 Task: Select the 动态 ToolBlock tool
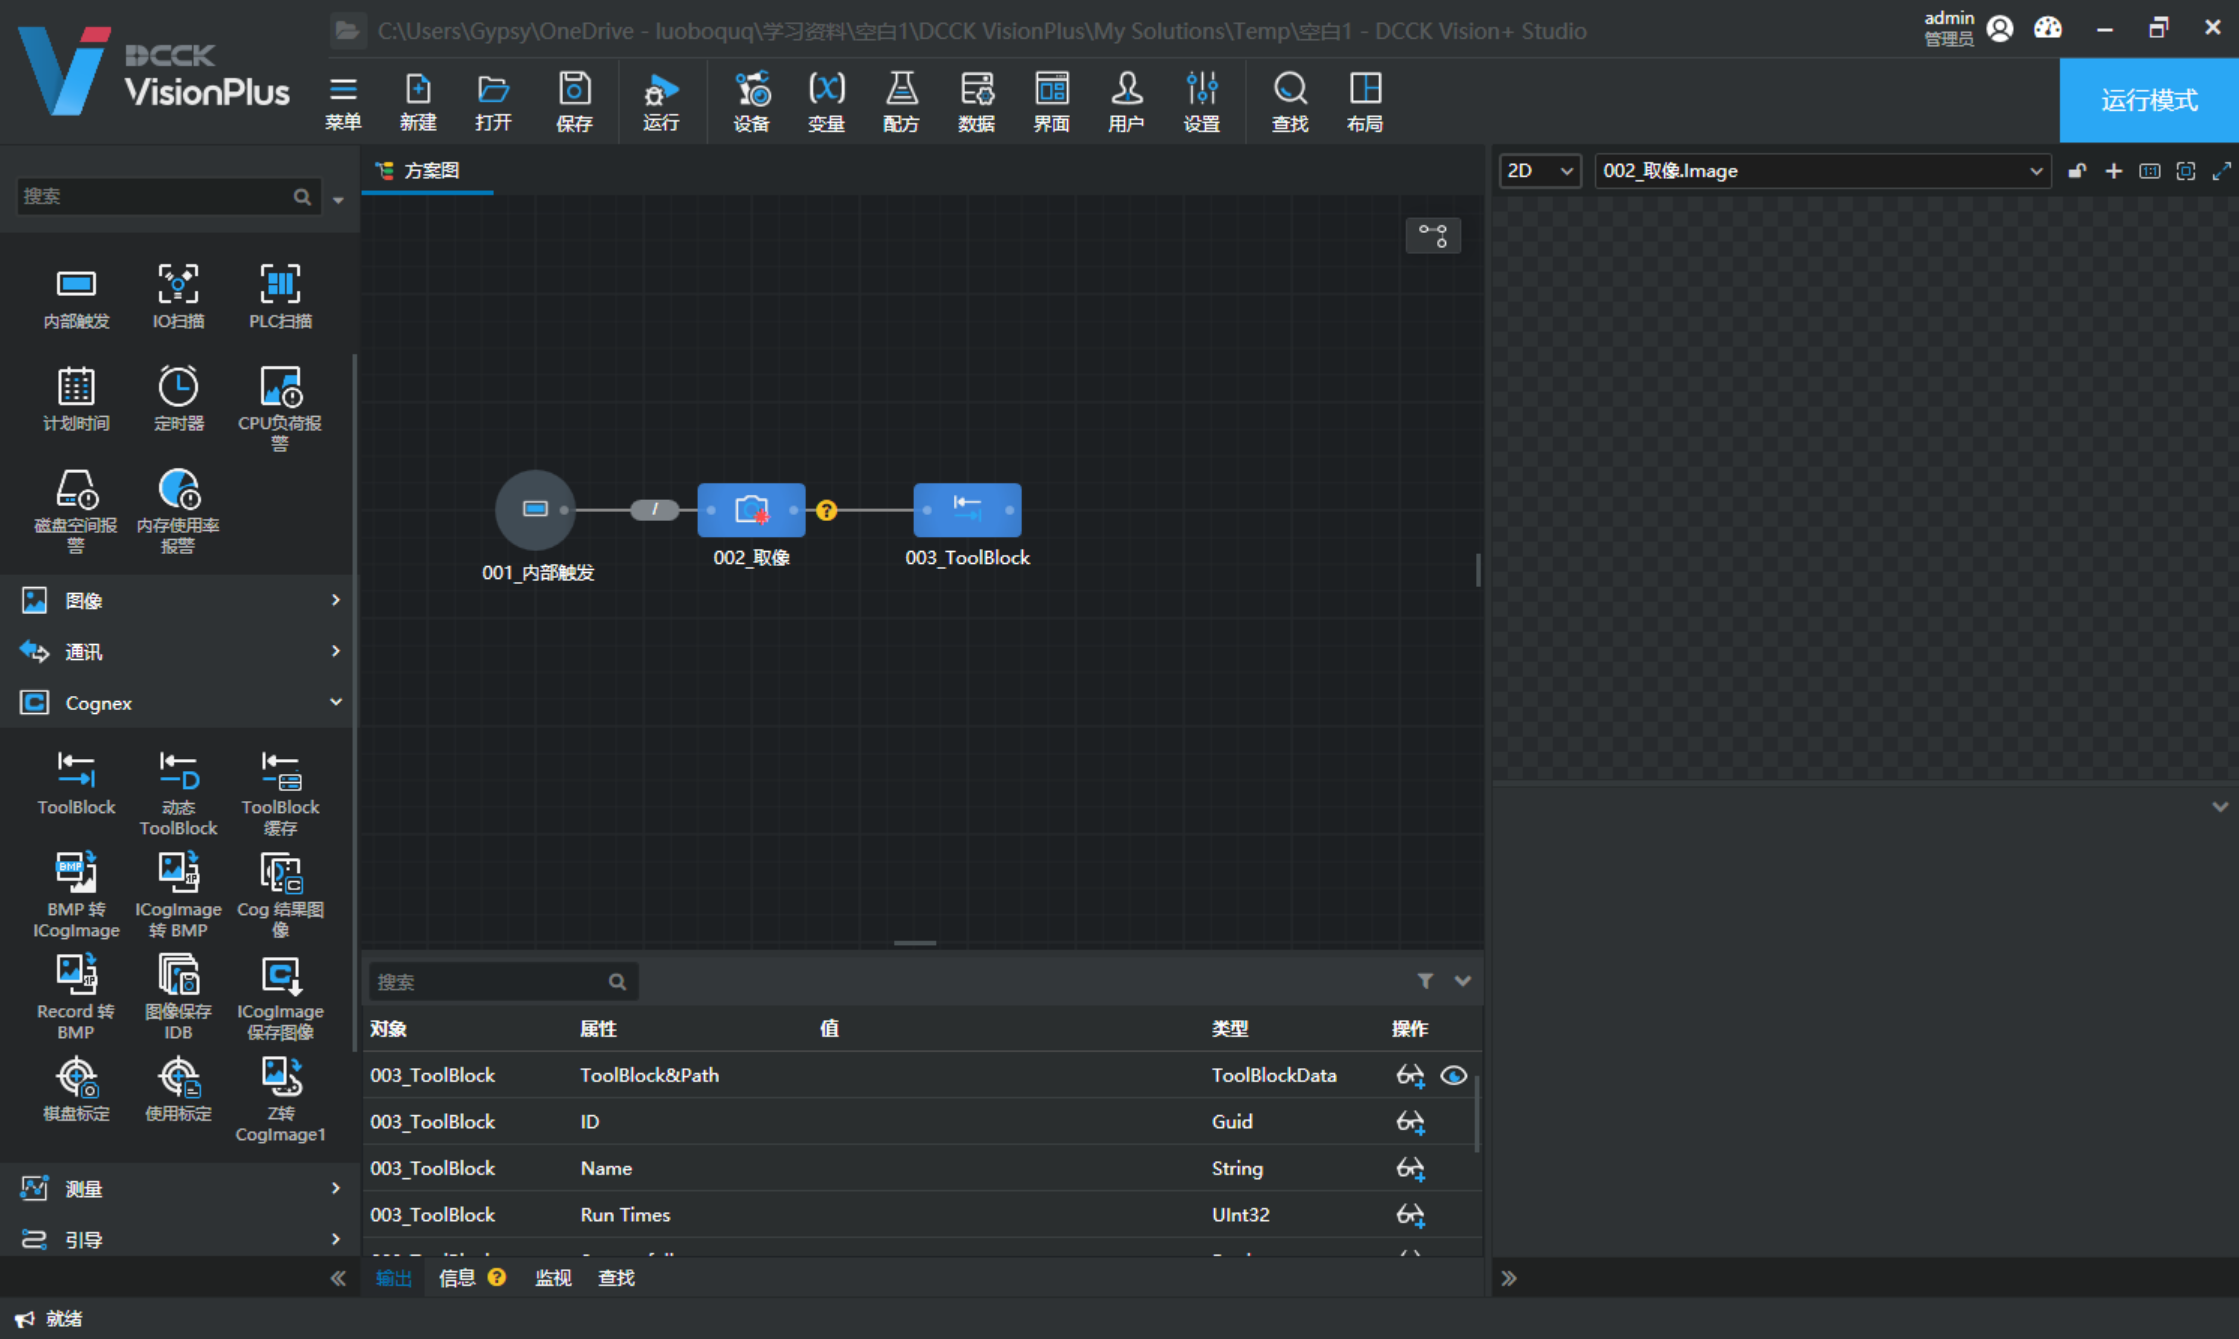click(x=178, y=794)
